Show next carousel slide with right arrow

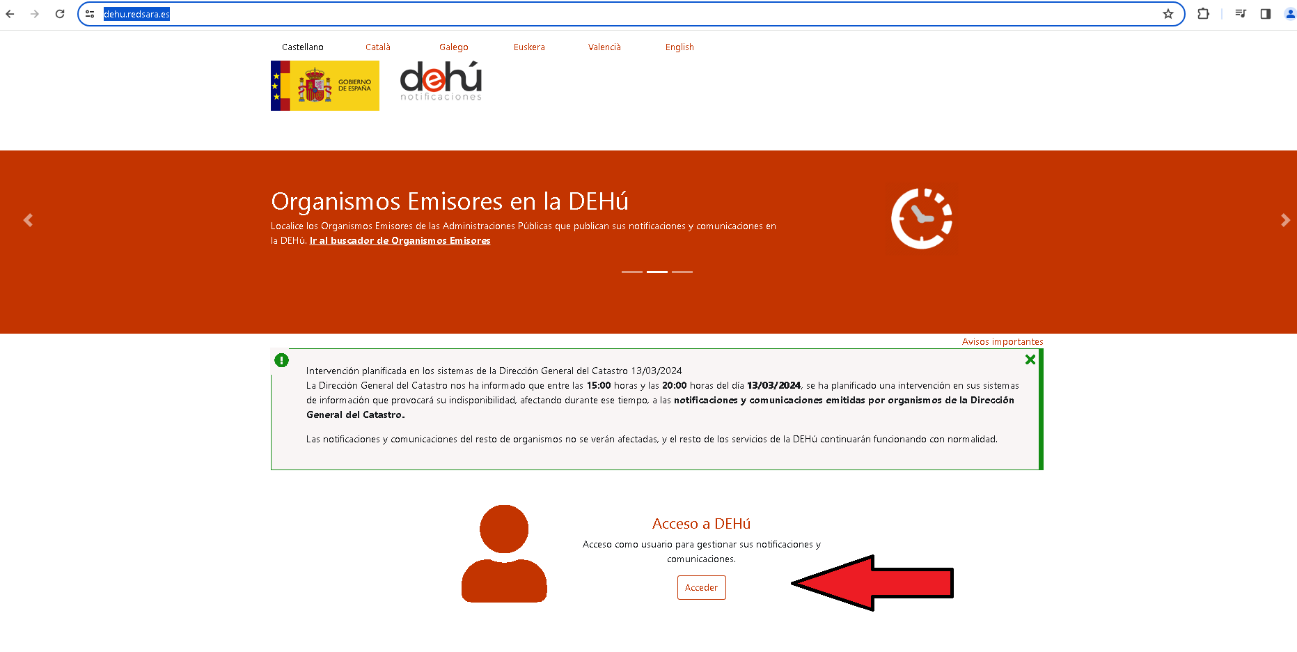tap(1285, 220)
